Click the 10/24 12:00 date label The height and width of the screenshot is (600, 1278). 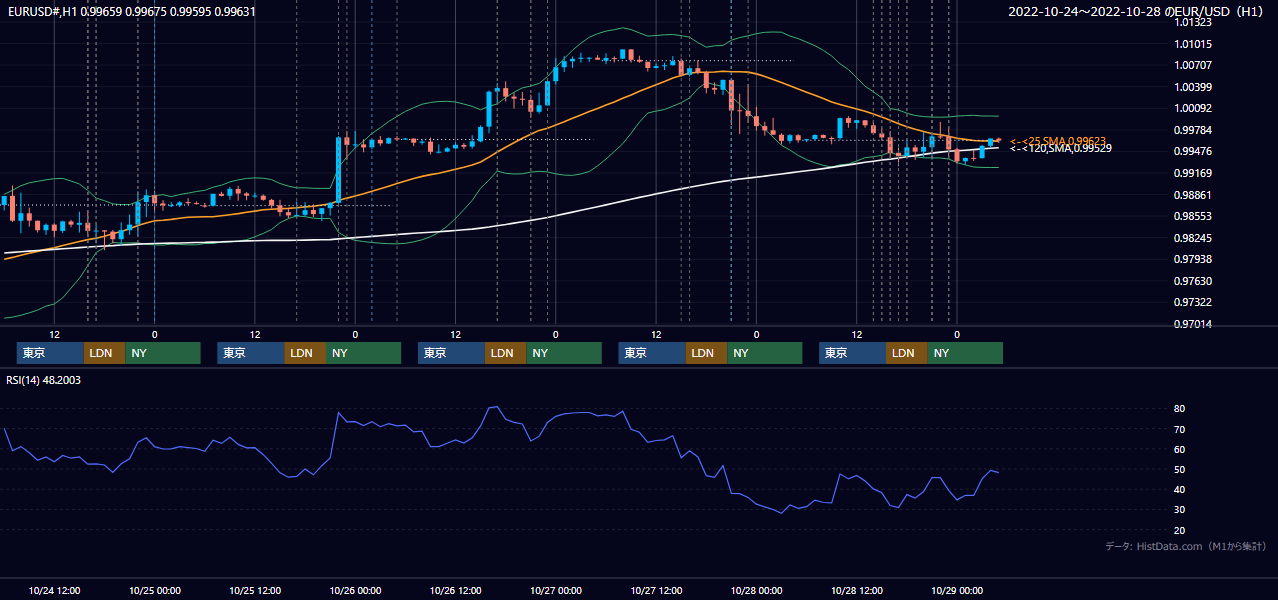[x=54, y=591]
